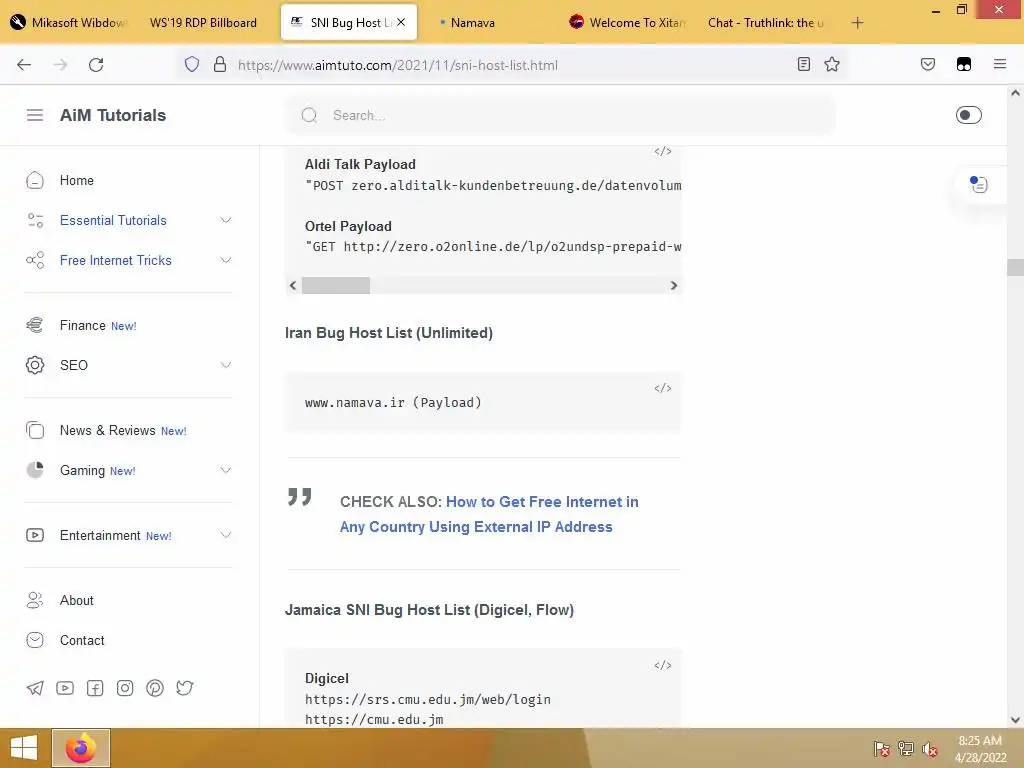Click the page scrollbar down arrow
This screenshot has width=1024, height=768.
coord(1015,720)
